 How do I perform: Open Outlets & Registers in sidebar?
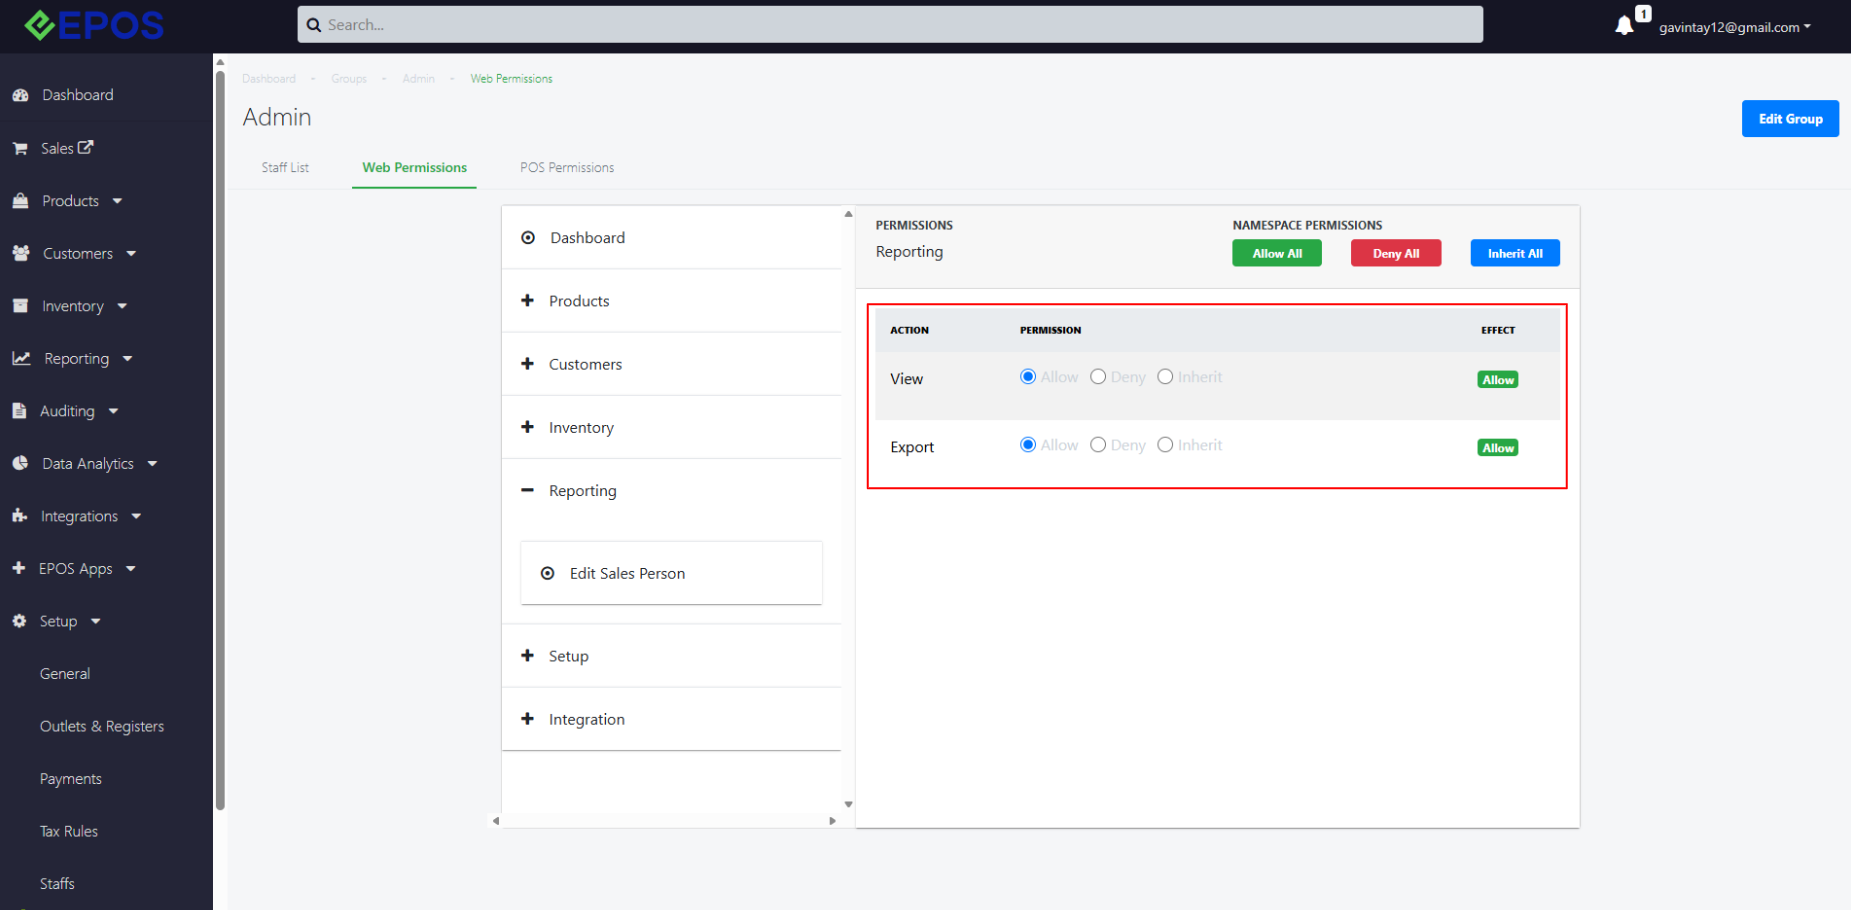(102, 726)
